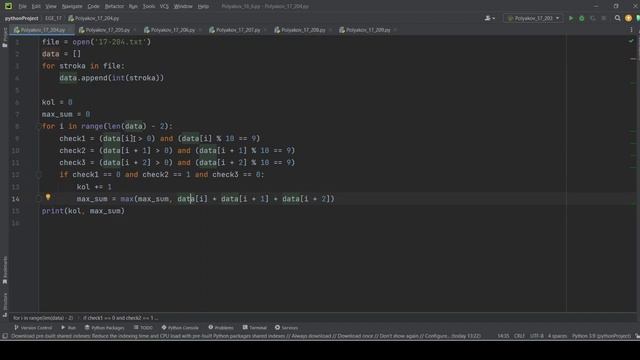The width and height of the screenshot is (640, 360).
Task: Open the Refactor menu
Action: point(114,7)
